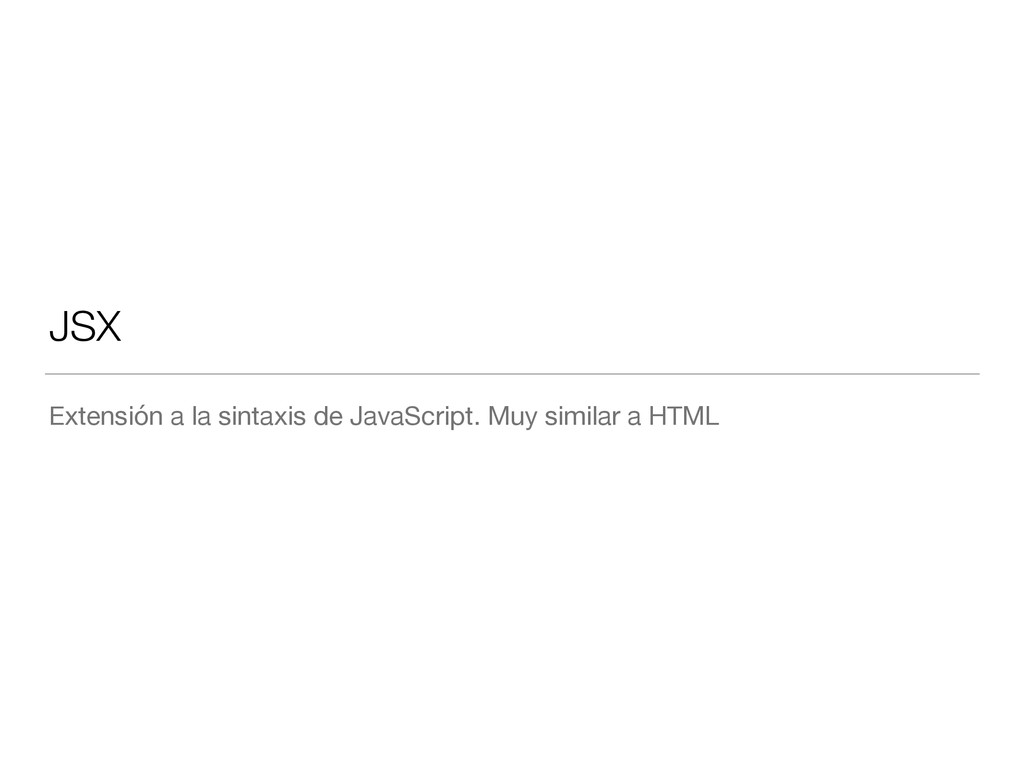Viewport: 1024px width, 768px height.
Task: Click the "a" right after Extensión
Action: tap(177, 419)
